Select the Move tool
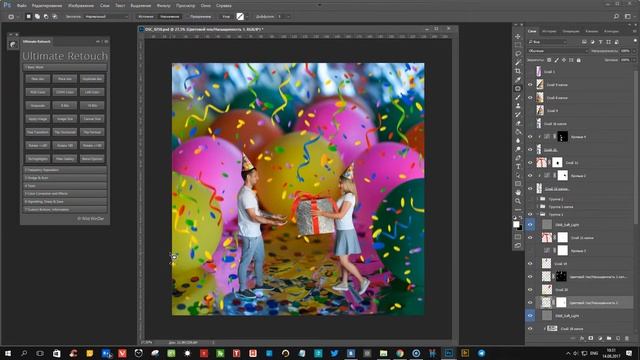Screen dimensions: 640x360 [518, 37]
